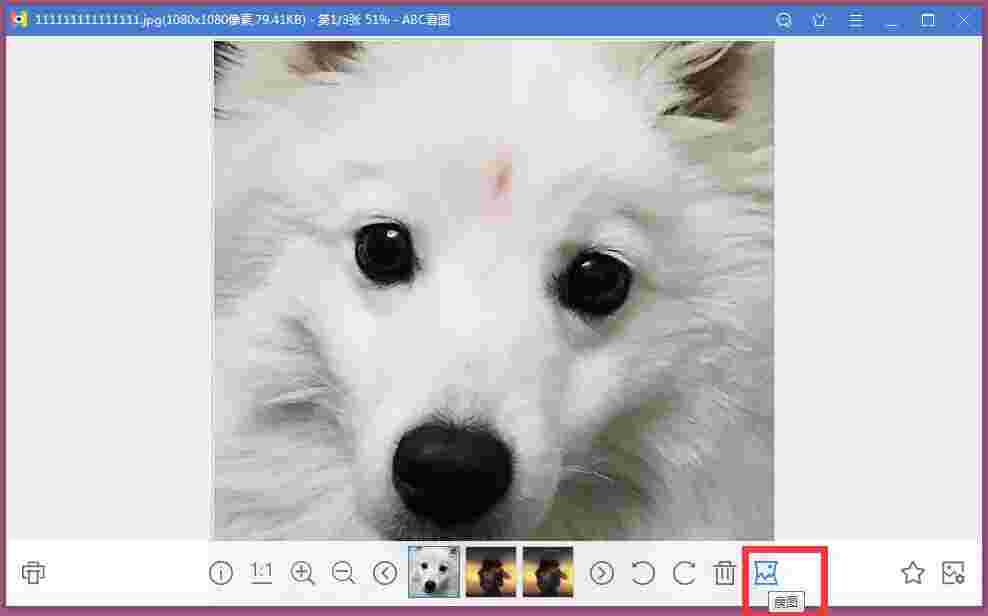
Task: Select the white dog thumbnail
Action: click(x=433, y=571)
